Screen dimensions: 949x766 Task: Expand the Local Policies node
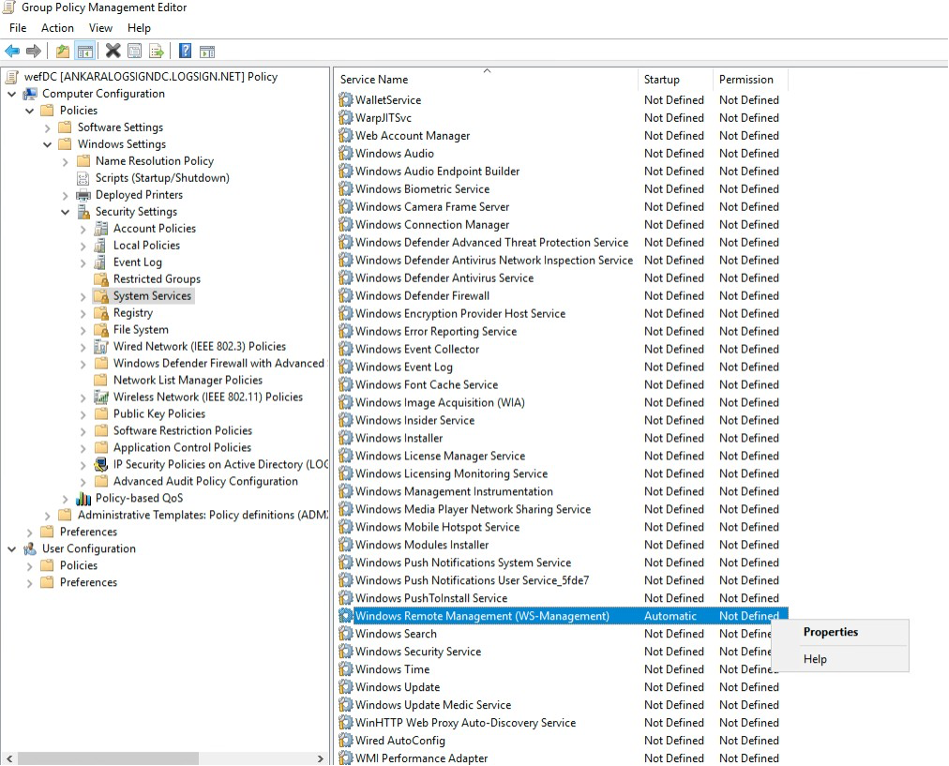[x=83, y=246]
